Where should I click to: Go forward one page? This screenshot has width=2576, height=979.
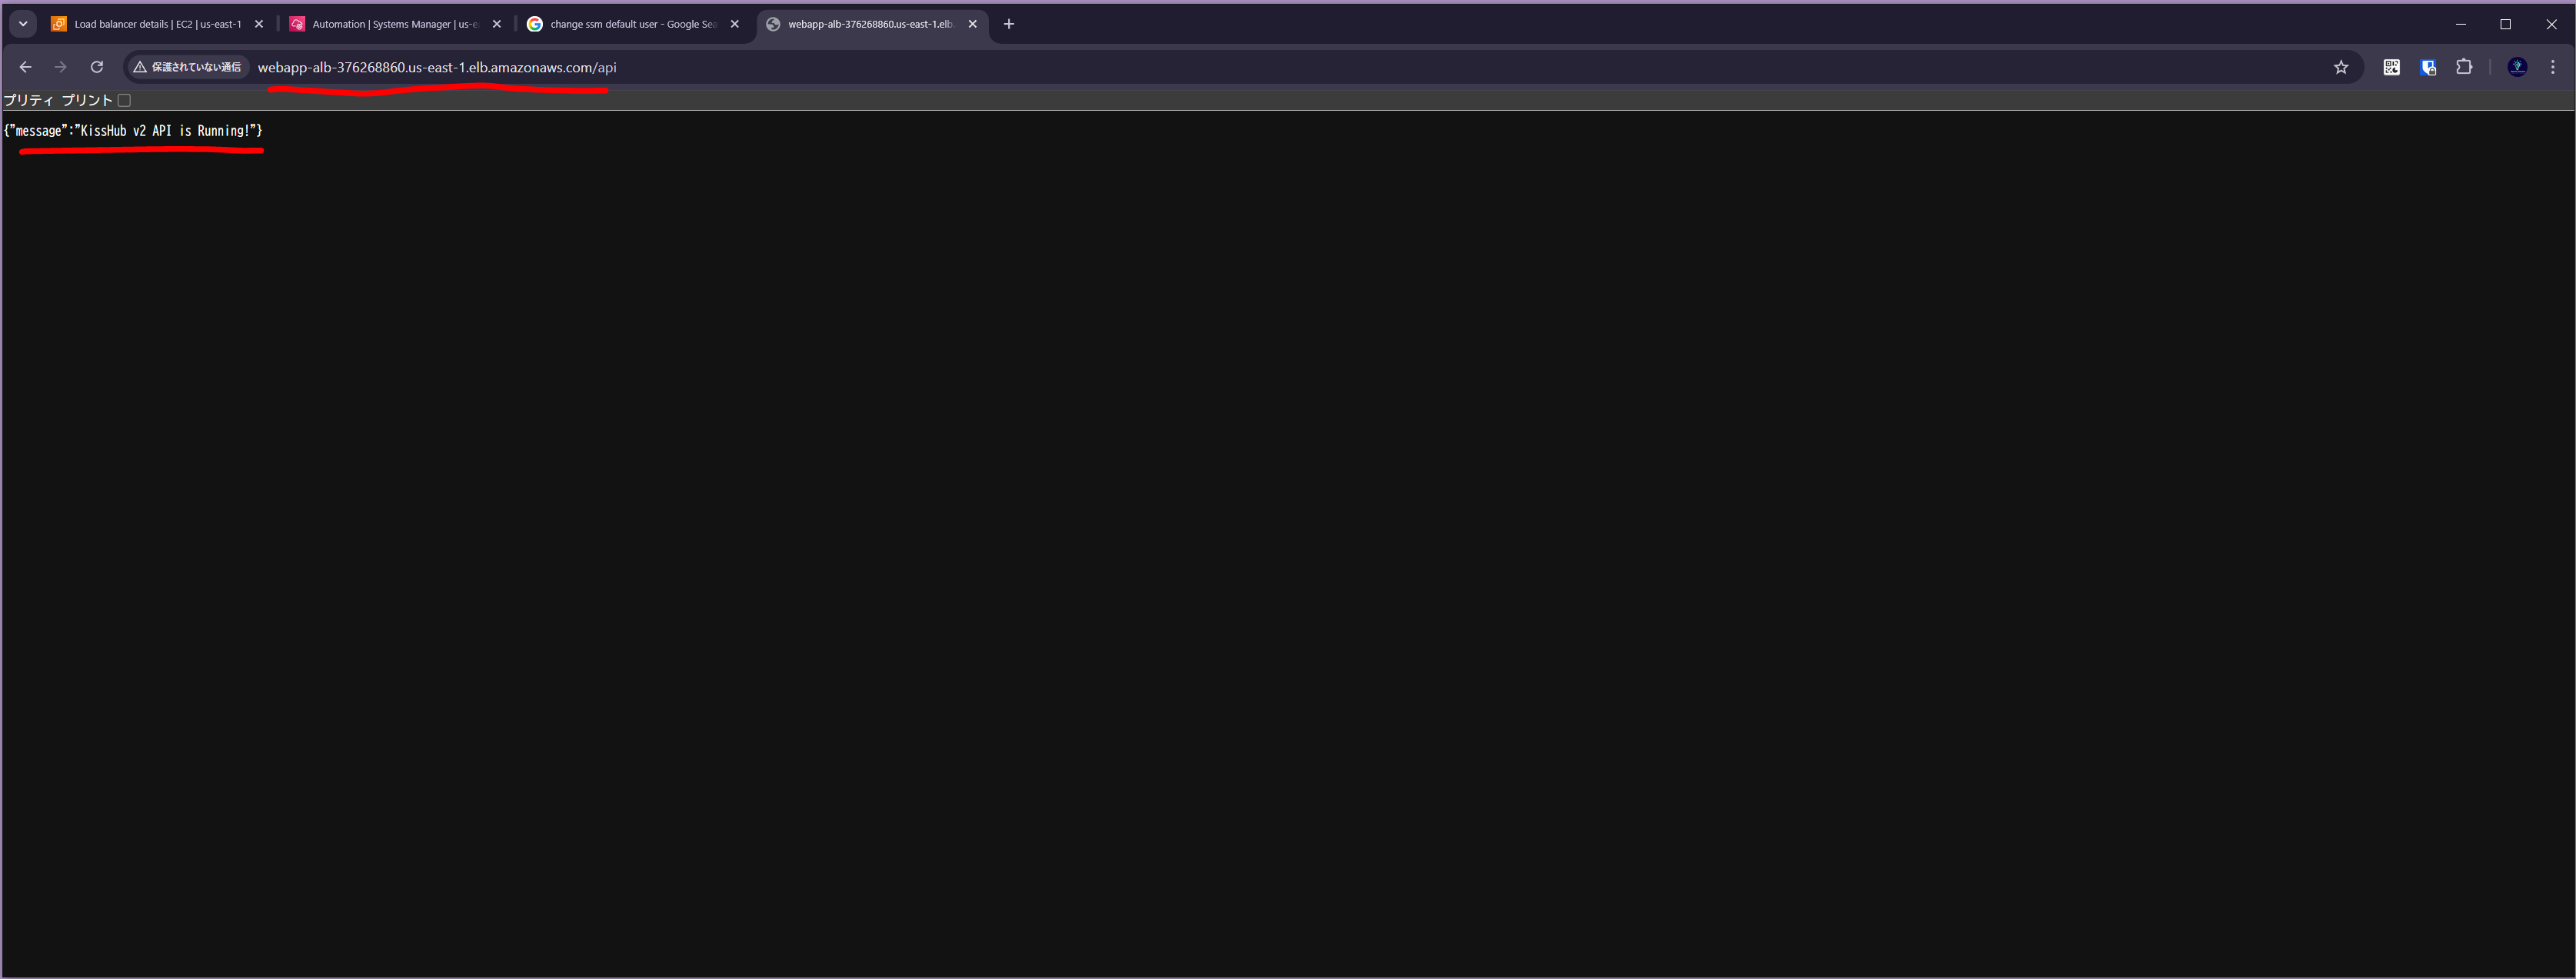[x=61, y=67]
